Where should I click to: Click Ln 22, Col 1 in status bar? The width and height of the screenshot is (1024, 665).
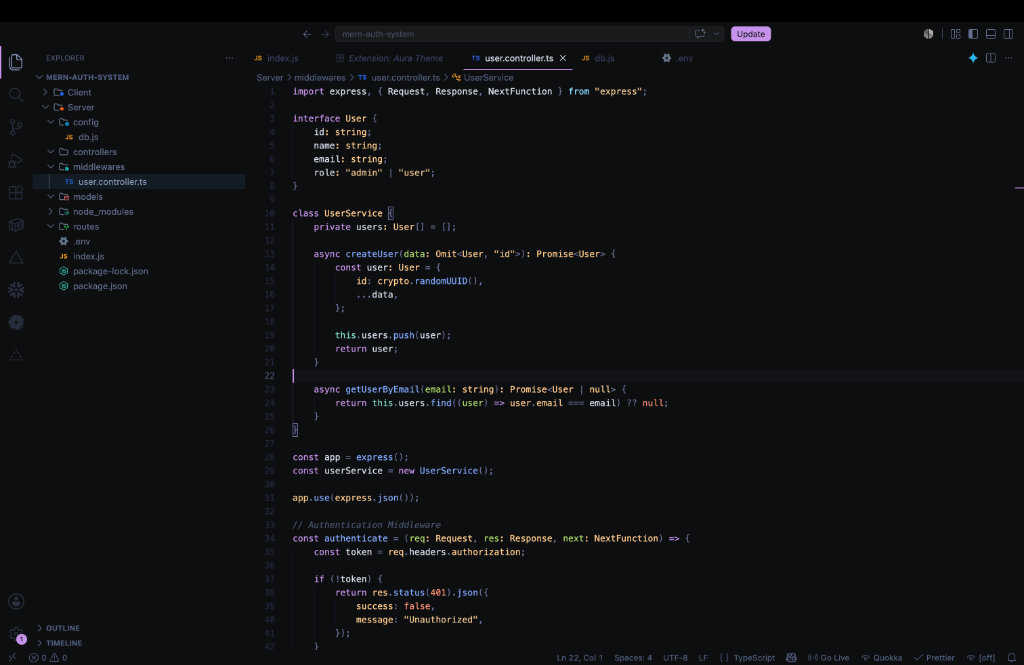(580, 658)
